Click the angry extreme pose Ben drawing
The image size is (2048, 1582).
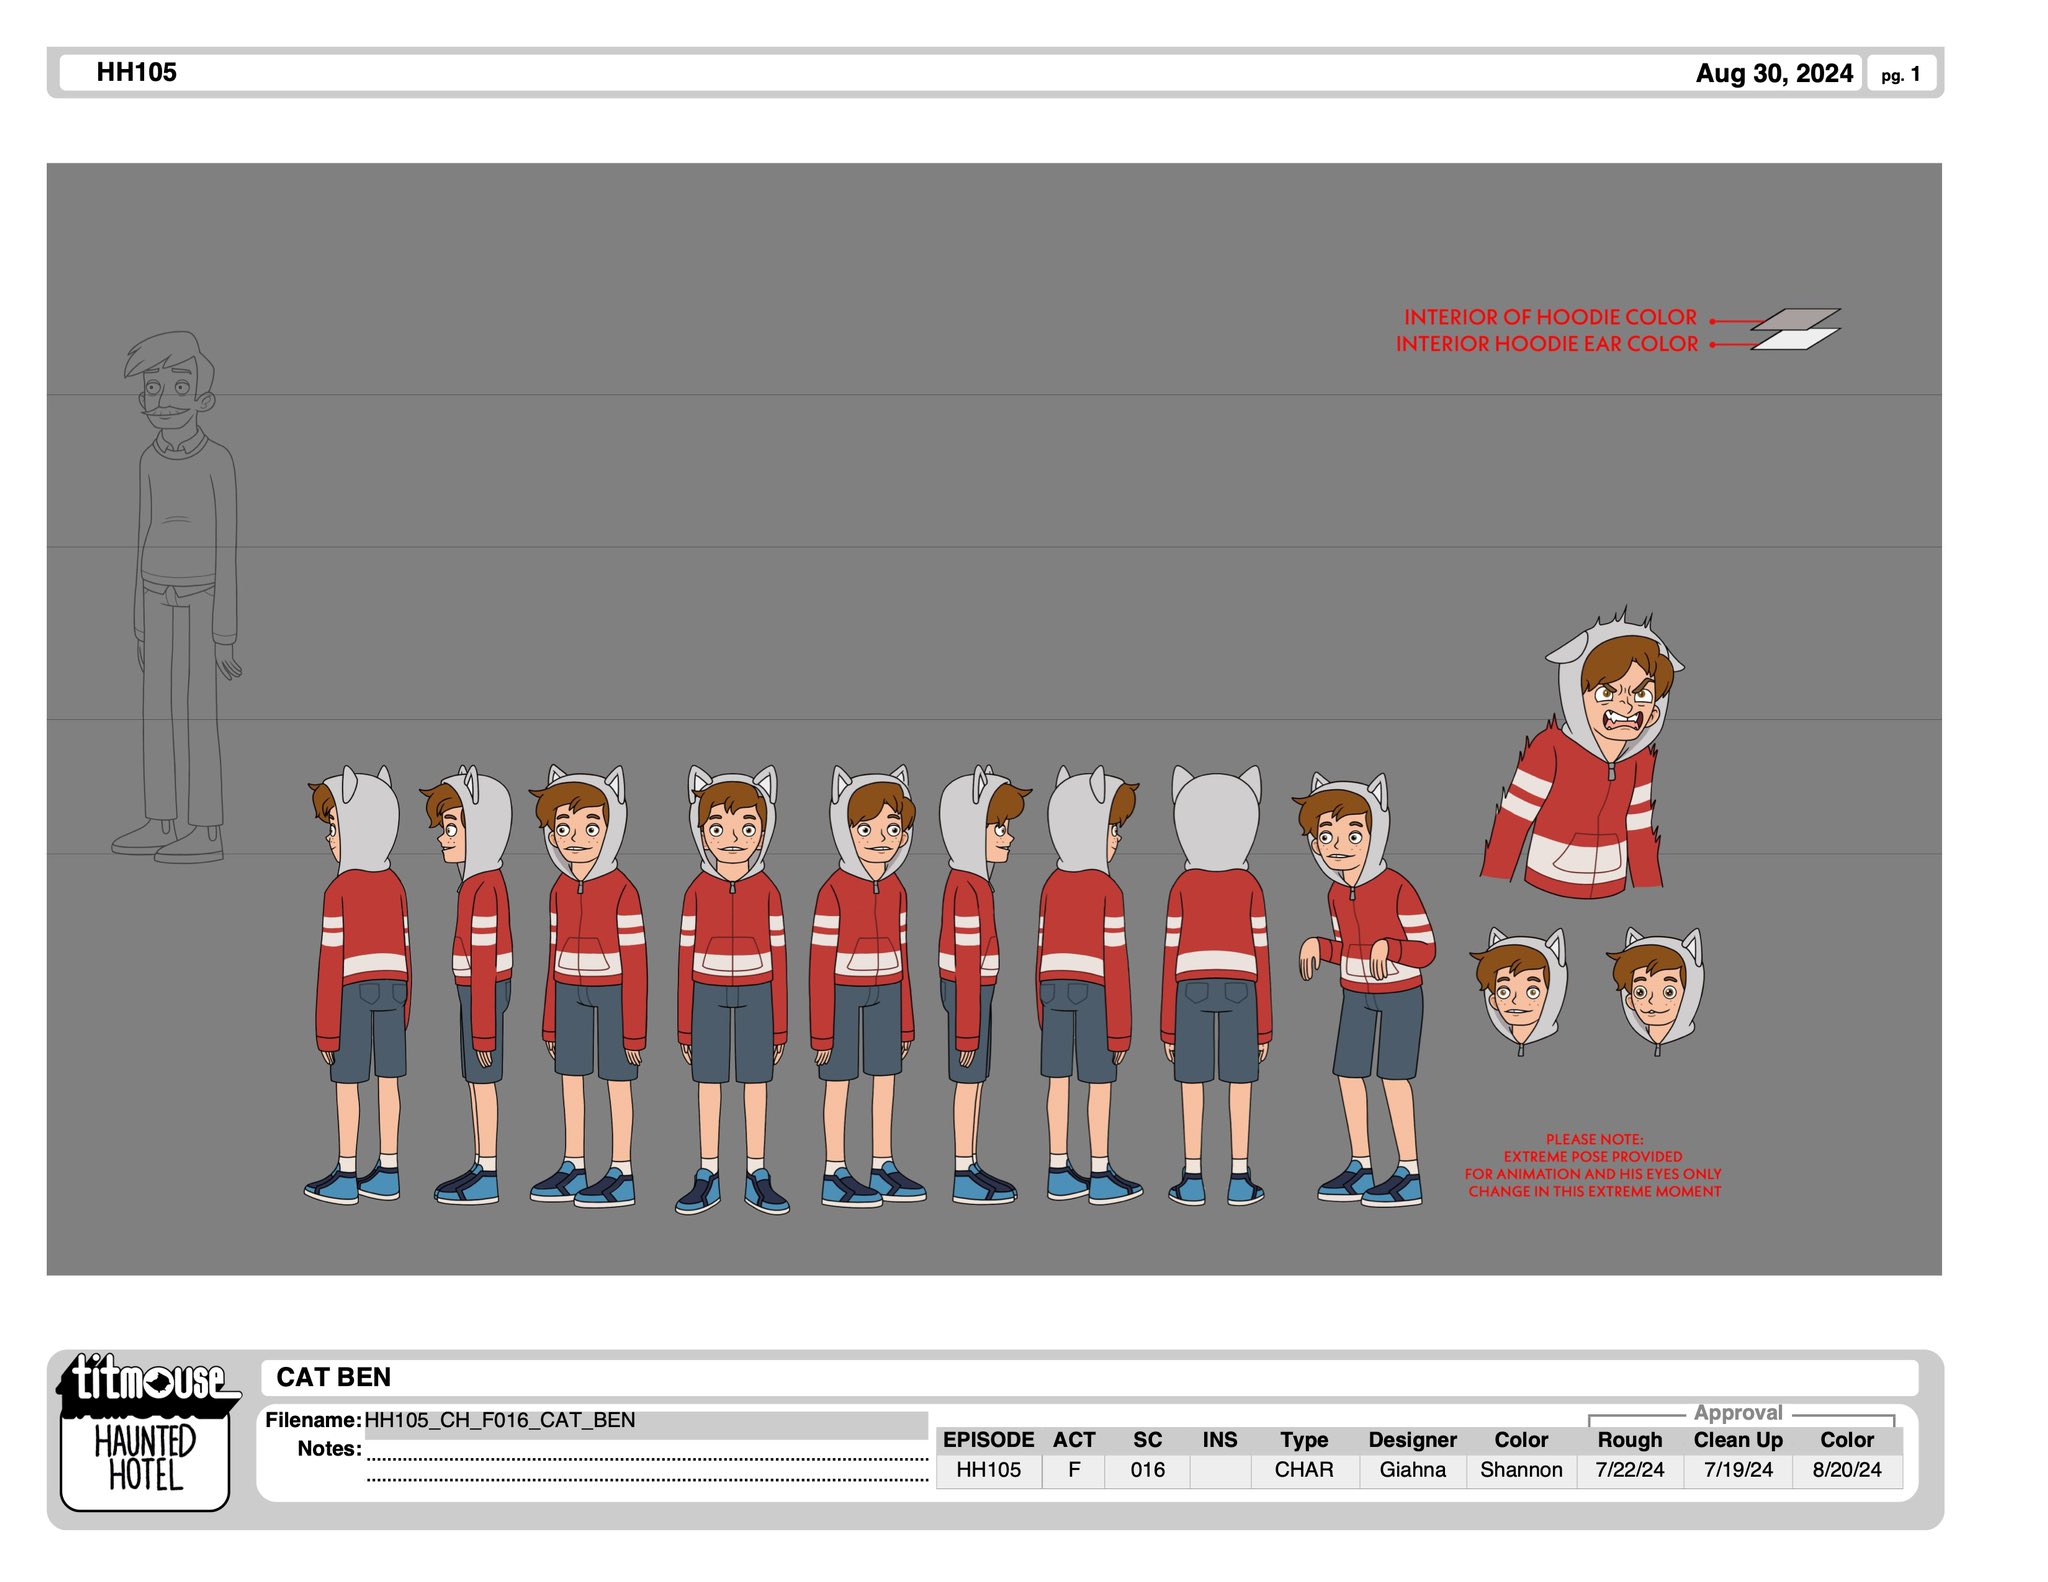click(1582, 754)
